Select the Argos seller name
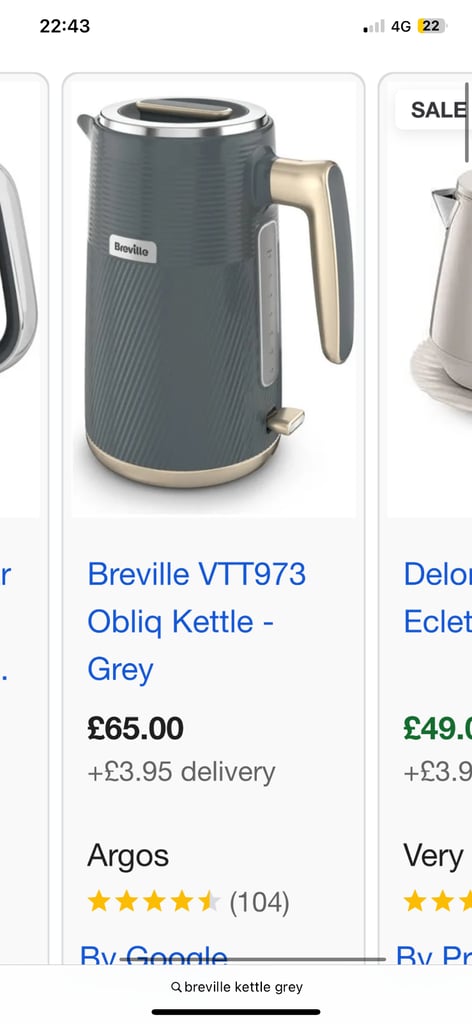This screenshot has height=1024, width=472. click(x=128, y=856)
